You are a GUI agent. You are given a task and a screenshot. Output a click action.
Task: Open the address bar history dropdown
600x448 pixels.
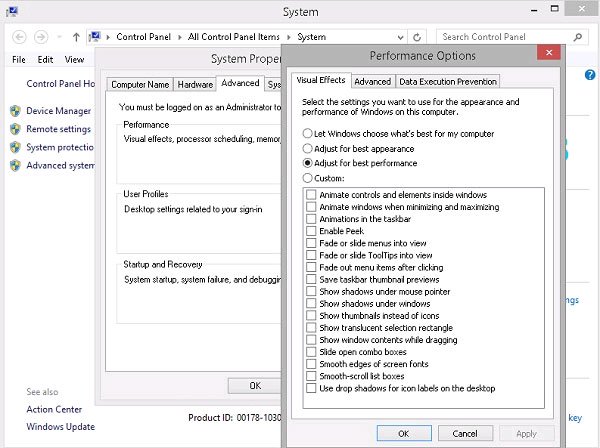coord(400,37)
